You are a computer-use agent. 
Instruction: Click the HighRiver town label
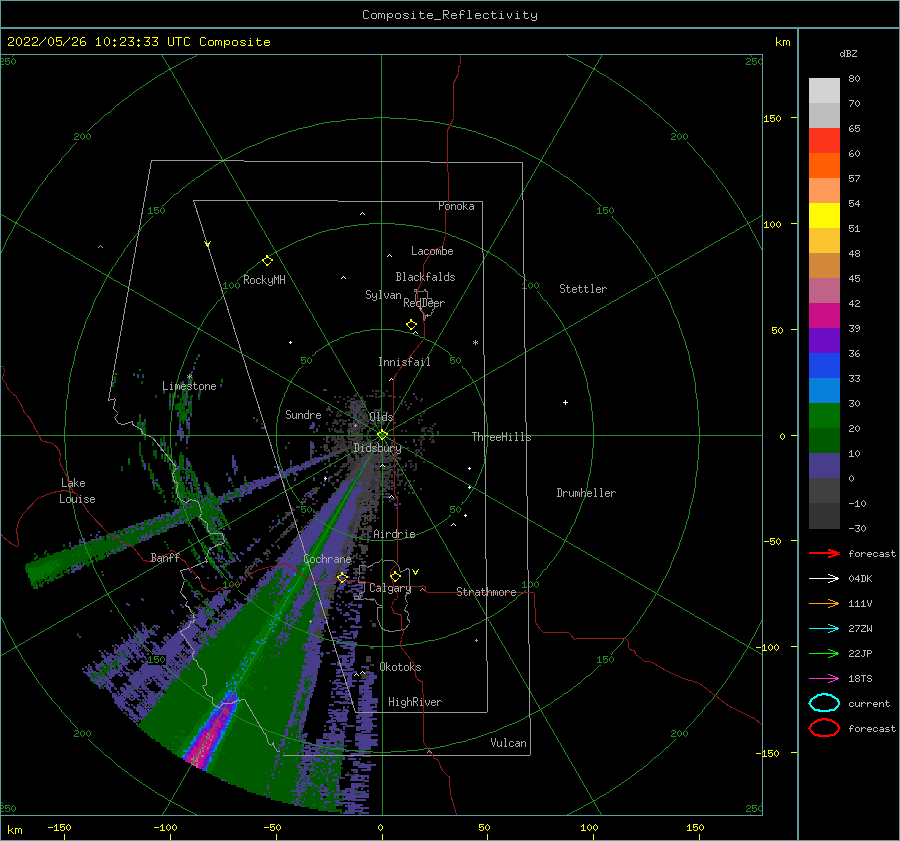(x=415, y=702)
